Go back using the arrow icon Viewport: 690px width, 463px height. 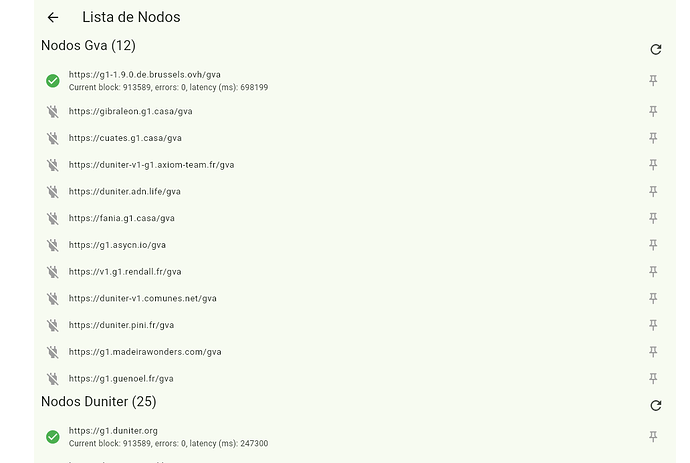(x=53, y=17)
